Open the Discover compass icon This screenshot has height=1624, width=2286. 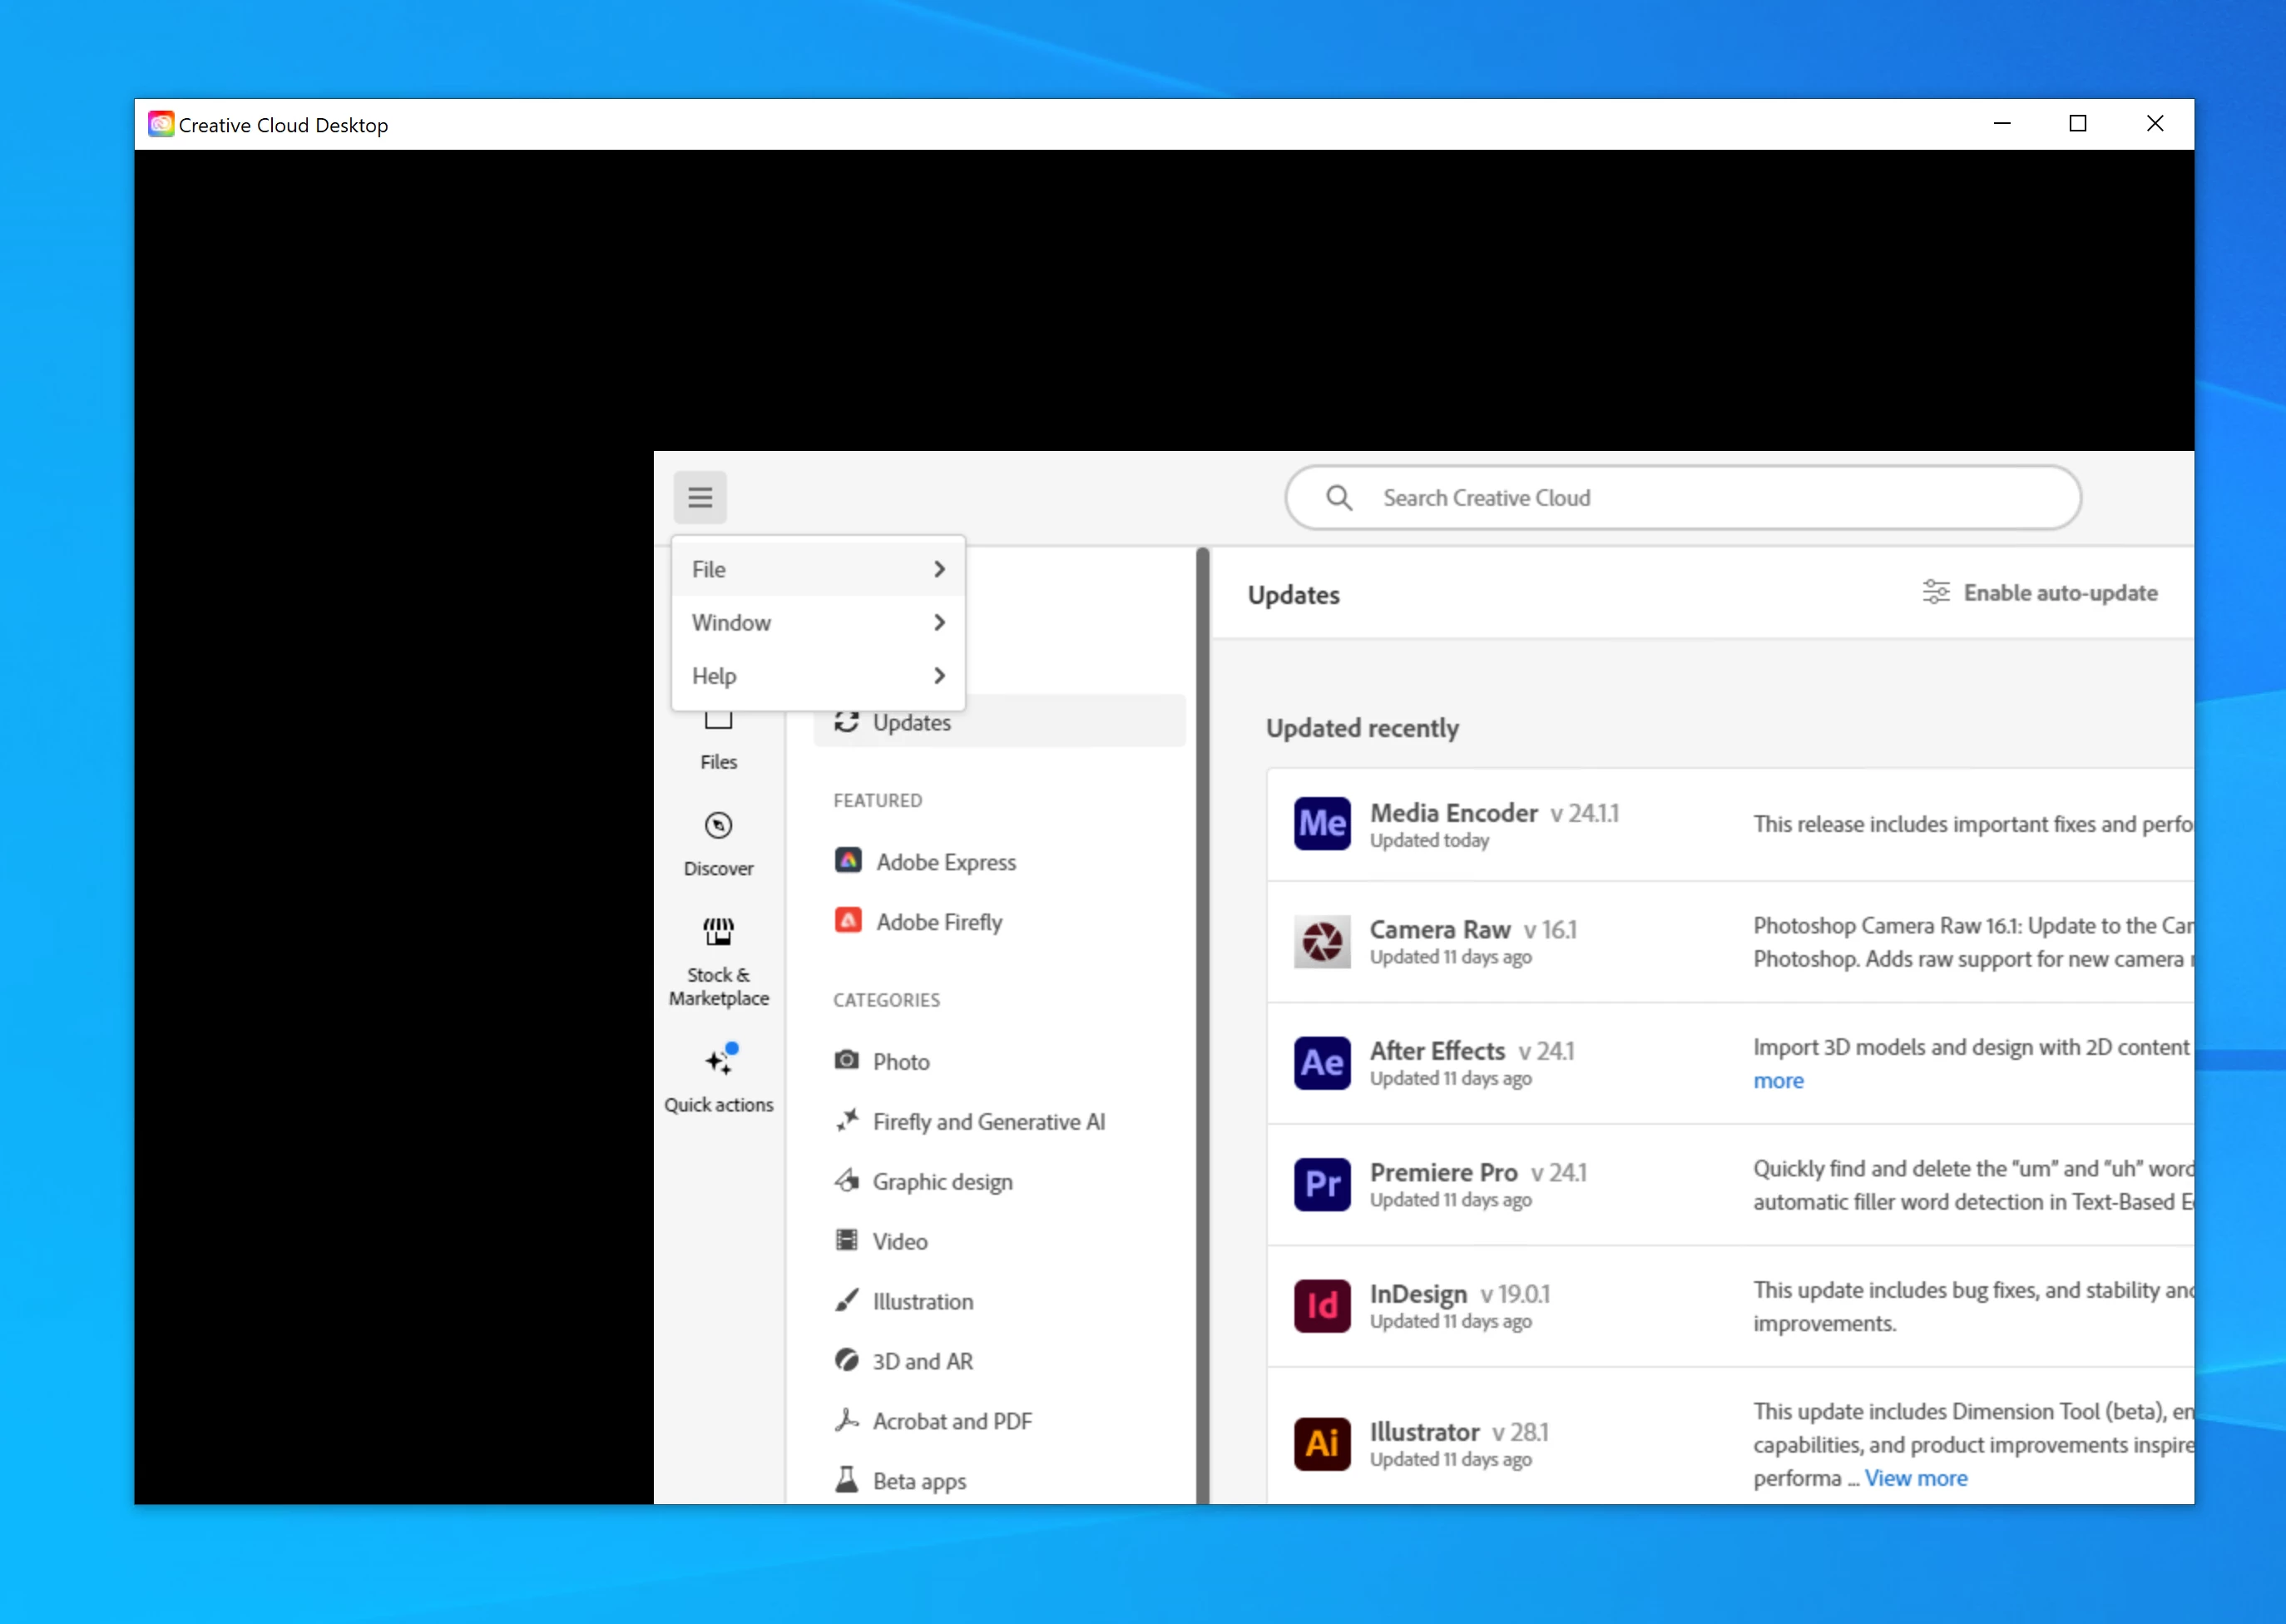click(718, 826)
